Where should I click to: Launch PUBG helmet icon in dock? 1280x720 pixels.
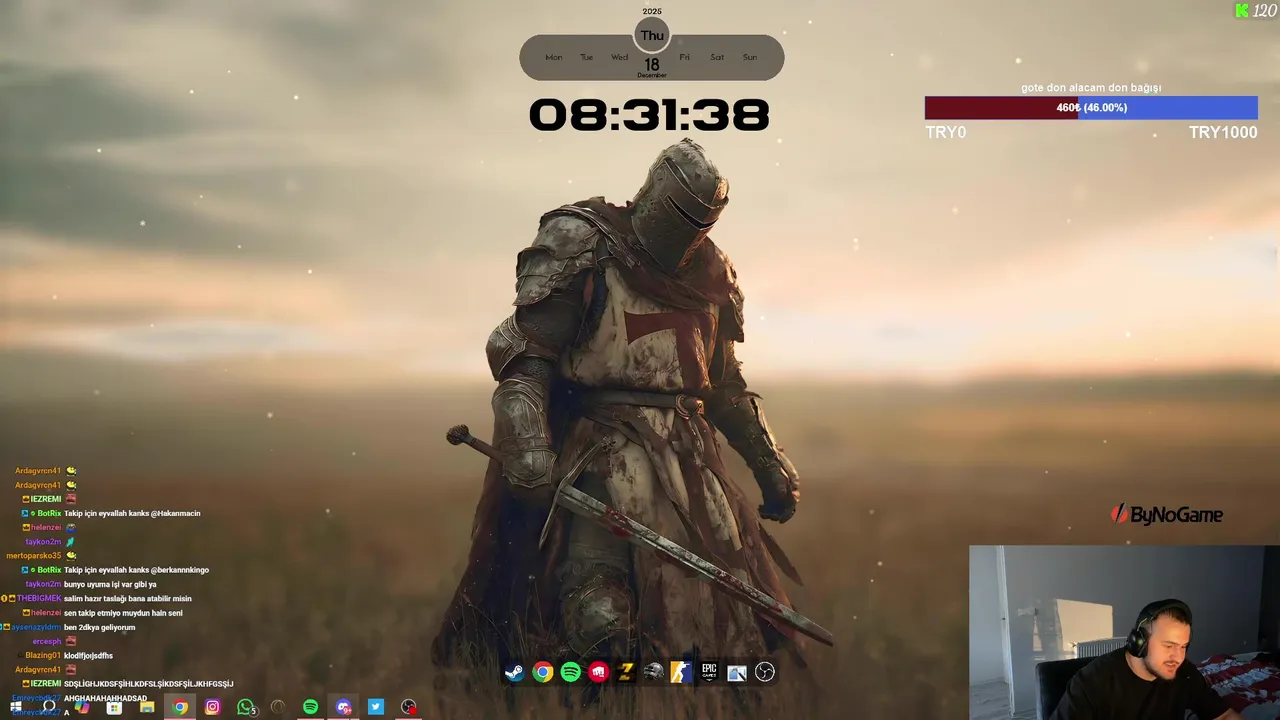653,672
